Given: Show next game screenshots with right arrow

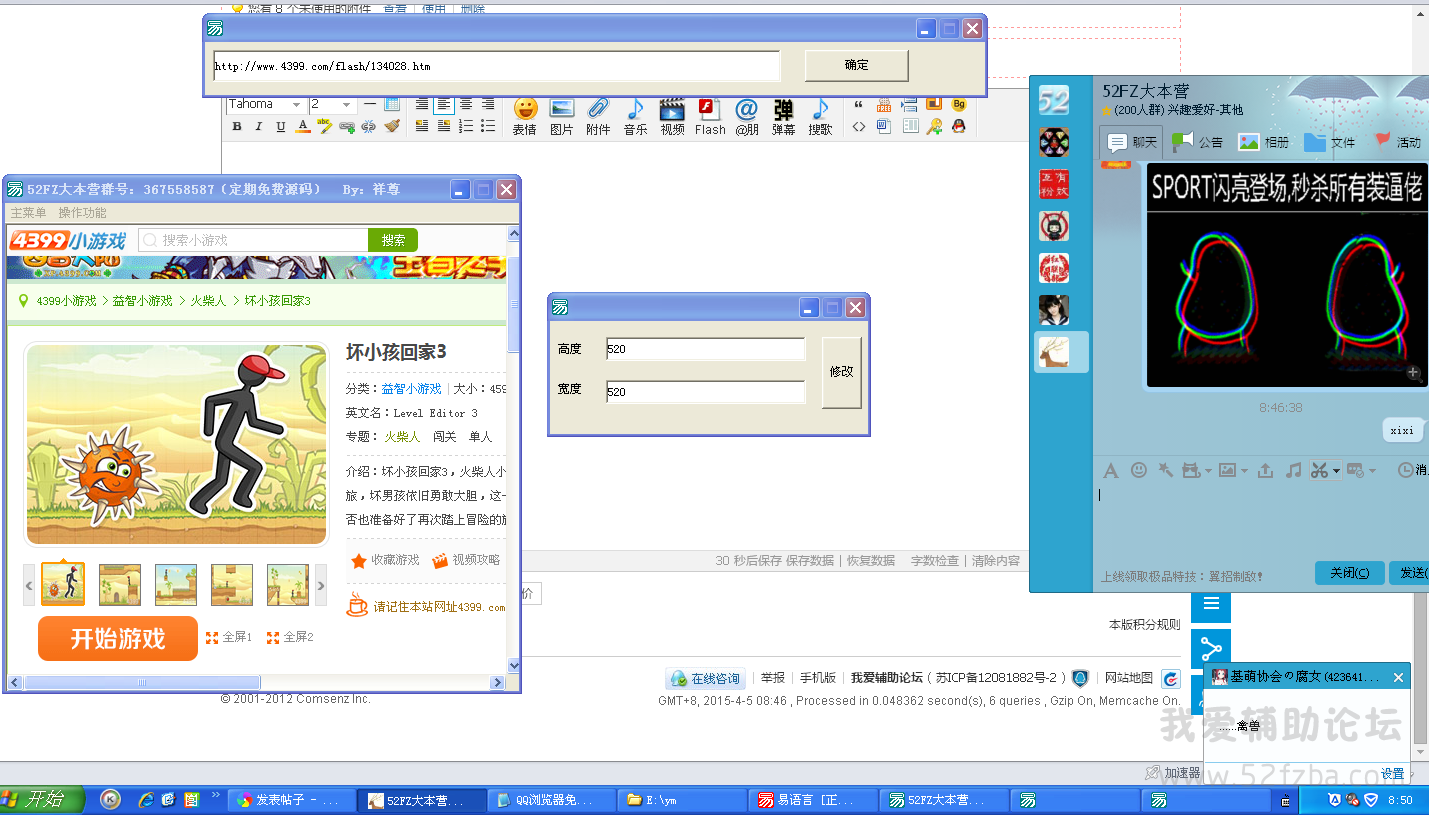Looking at the screenshot, I should pyautogui.click(x=320, y=585).
